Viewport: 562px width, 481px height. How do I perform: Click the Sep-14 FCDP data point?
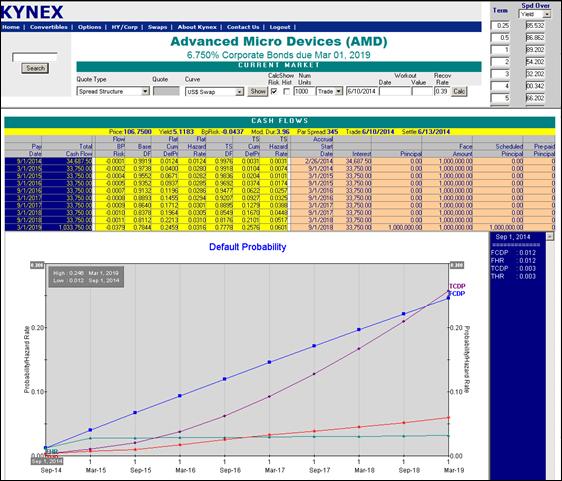point(46,448)
